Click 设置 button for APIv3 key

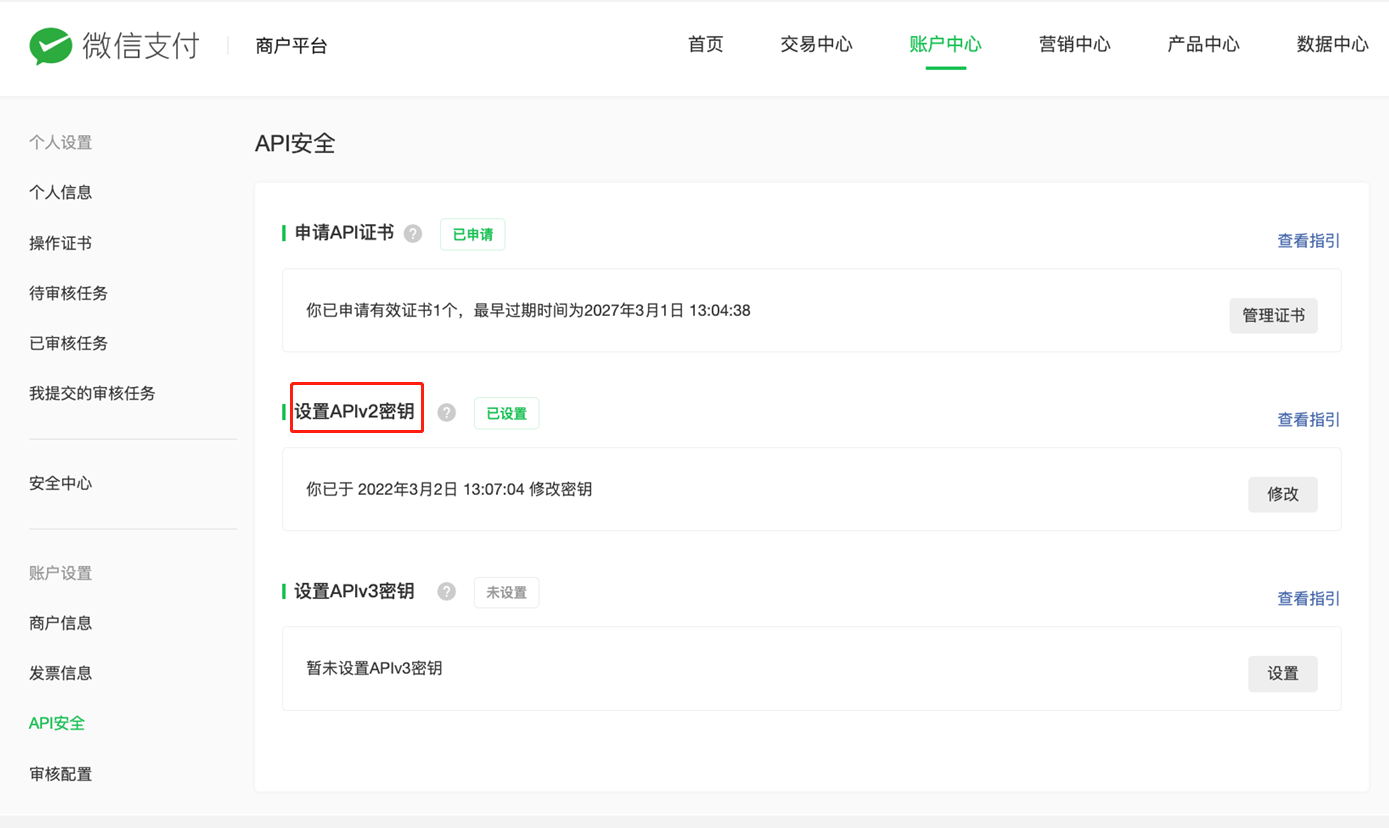point(1282,674)
